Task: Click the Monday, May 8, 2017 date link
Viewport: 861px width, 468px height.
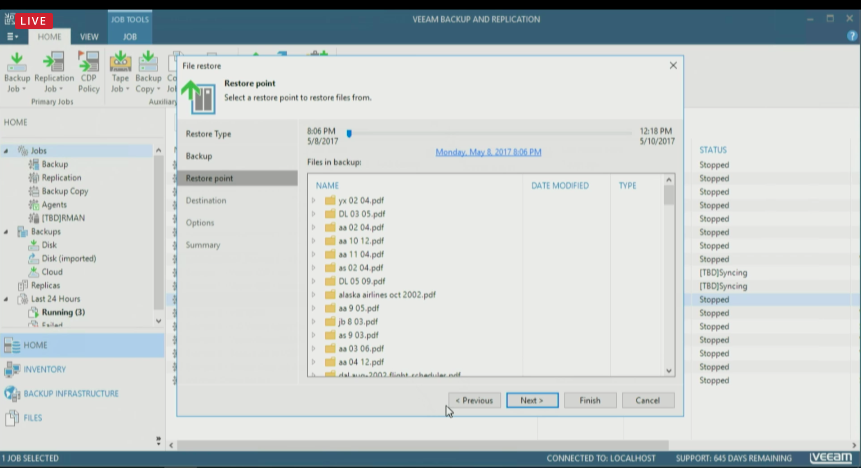Action: click(x=488, y=152)
